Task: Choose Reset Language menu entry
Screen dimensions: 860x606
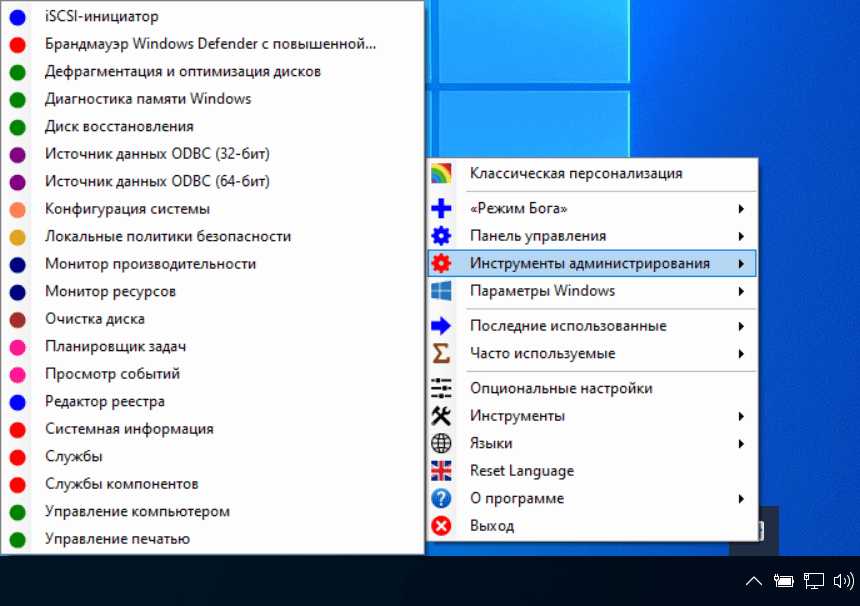Action: [592, 471]
